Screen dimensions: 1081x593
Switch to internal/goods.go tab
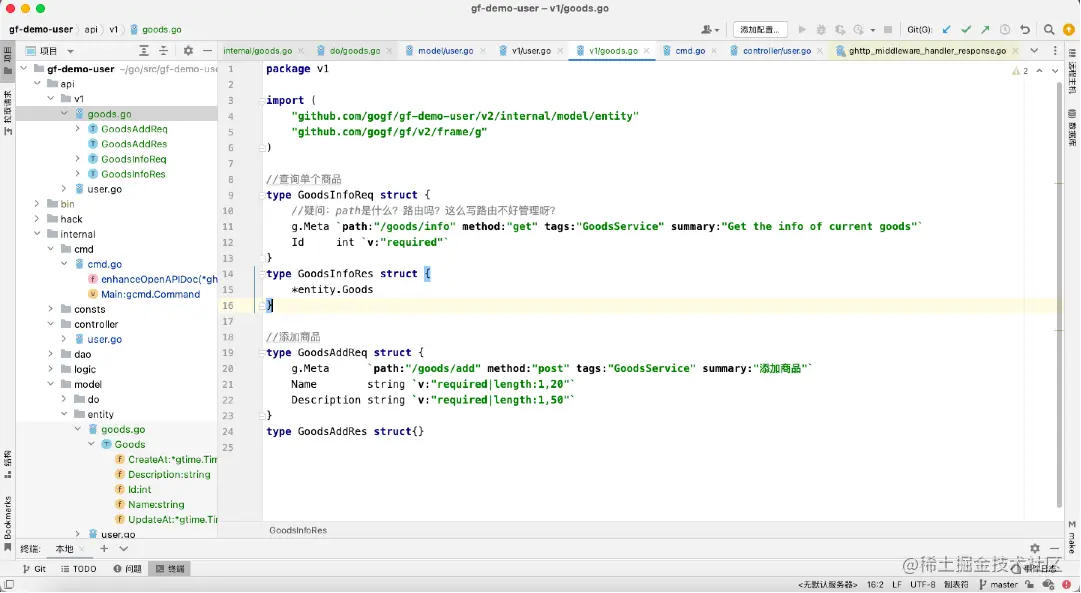pos(257,51)
